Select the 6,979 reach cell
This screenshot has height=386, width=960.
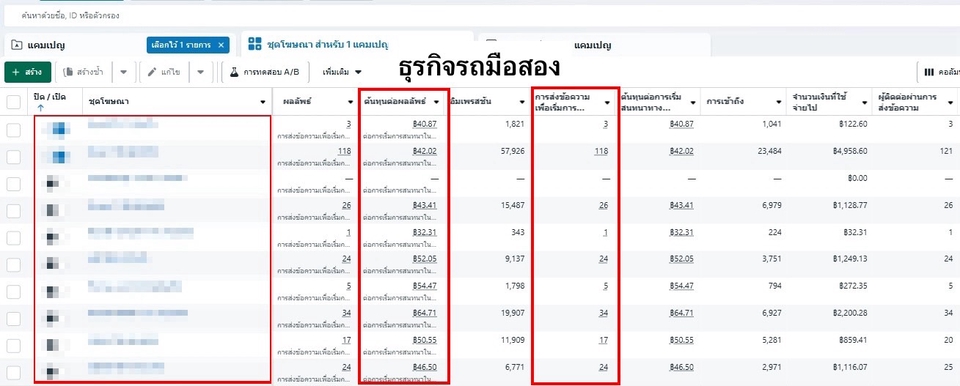tap(772, 205)
